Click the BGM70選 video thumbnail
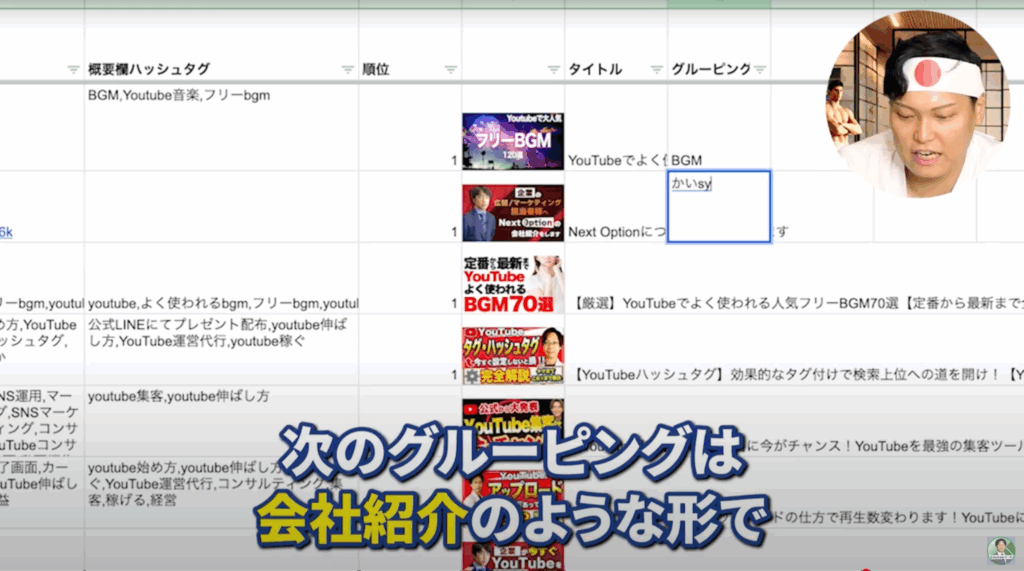The image size is (1024, 571). [512, 284]
